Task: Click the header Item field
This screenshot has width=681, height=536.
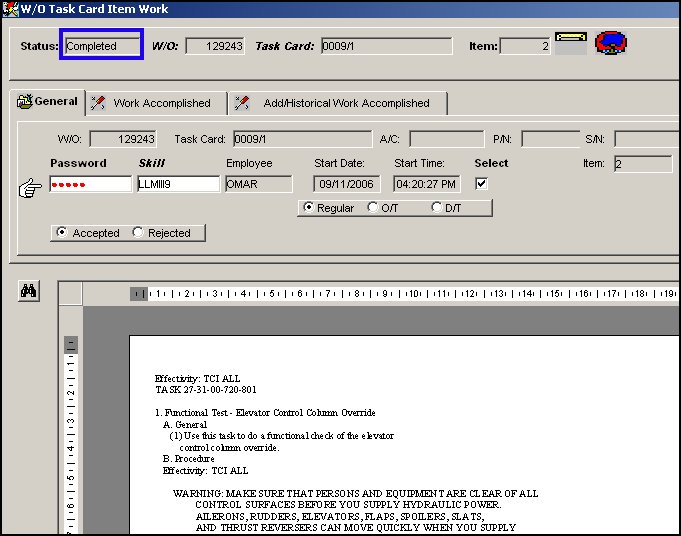Action: [x=525, y=46]
